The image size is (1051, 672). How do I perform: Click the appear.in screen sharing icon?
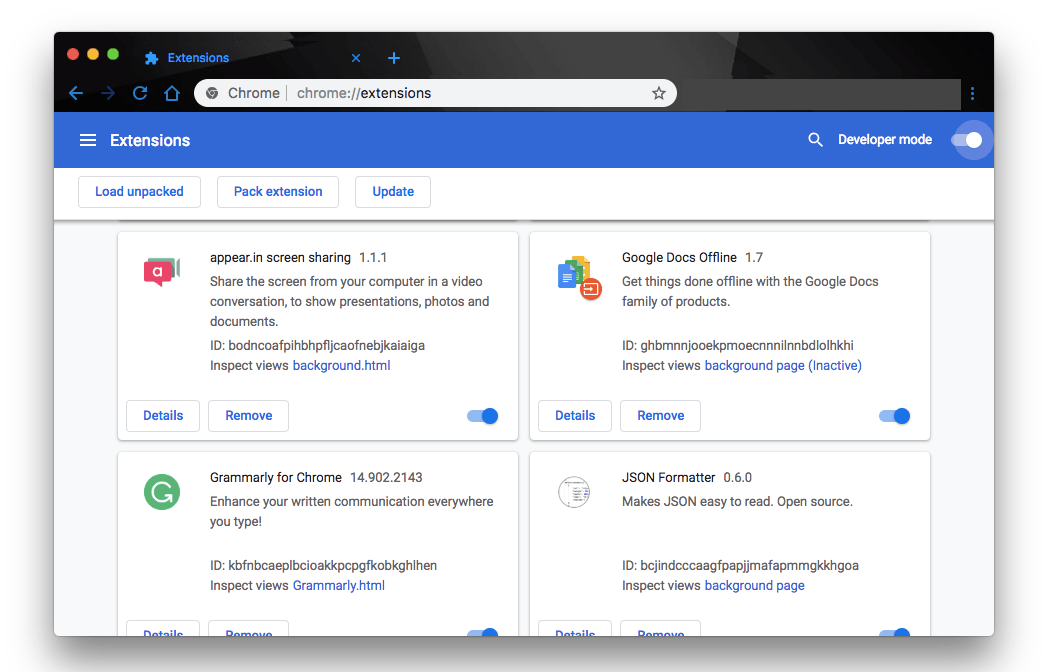click(x=162, y=271)
